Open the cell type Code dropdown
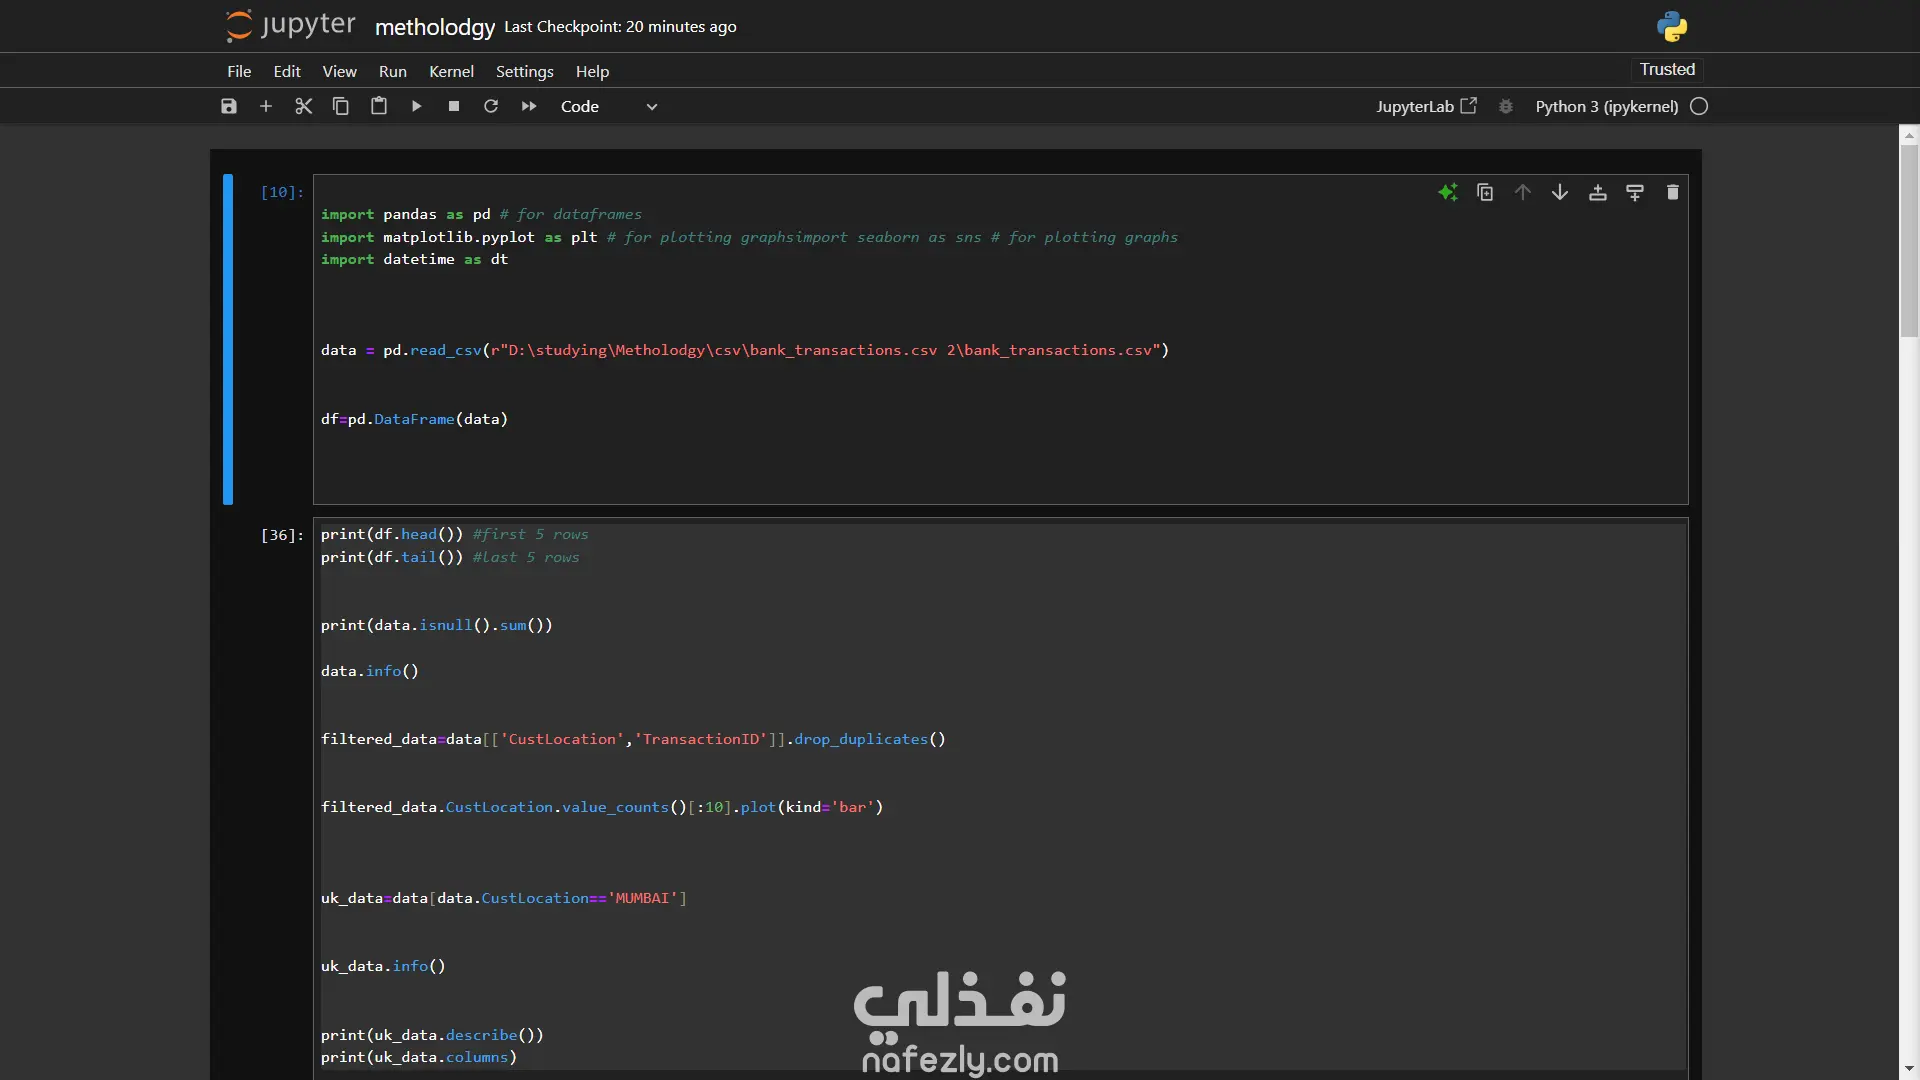The image size is (1920, 1080). [609, 106]
